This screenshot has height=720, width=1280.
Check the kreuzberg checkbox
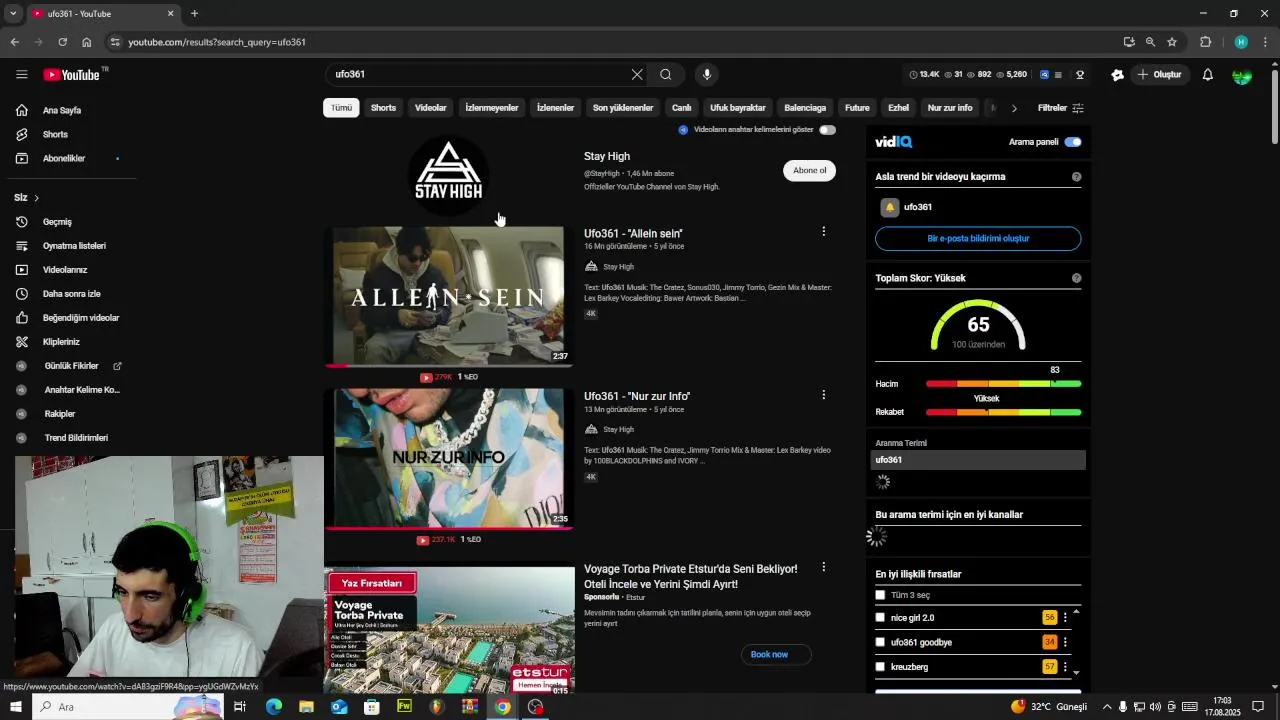(880, 667)
